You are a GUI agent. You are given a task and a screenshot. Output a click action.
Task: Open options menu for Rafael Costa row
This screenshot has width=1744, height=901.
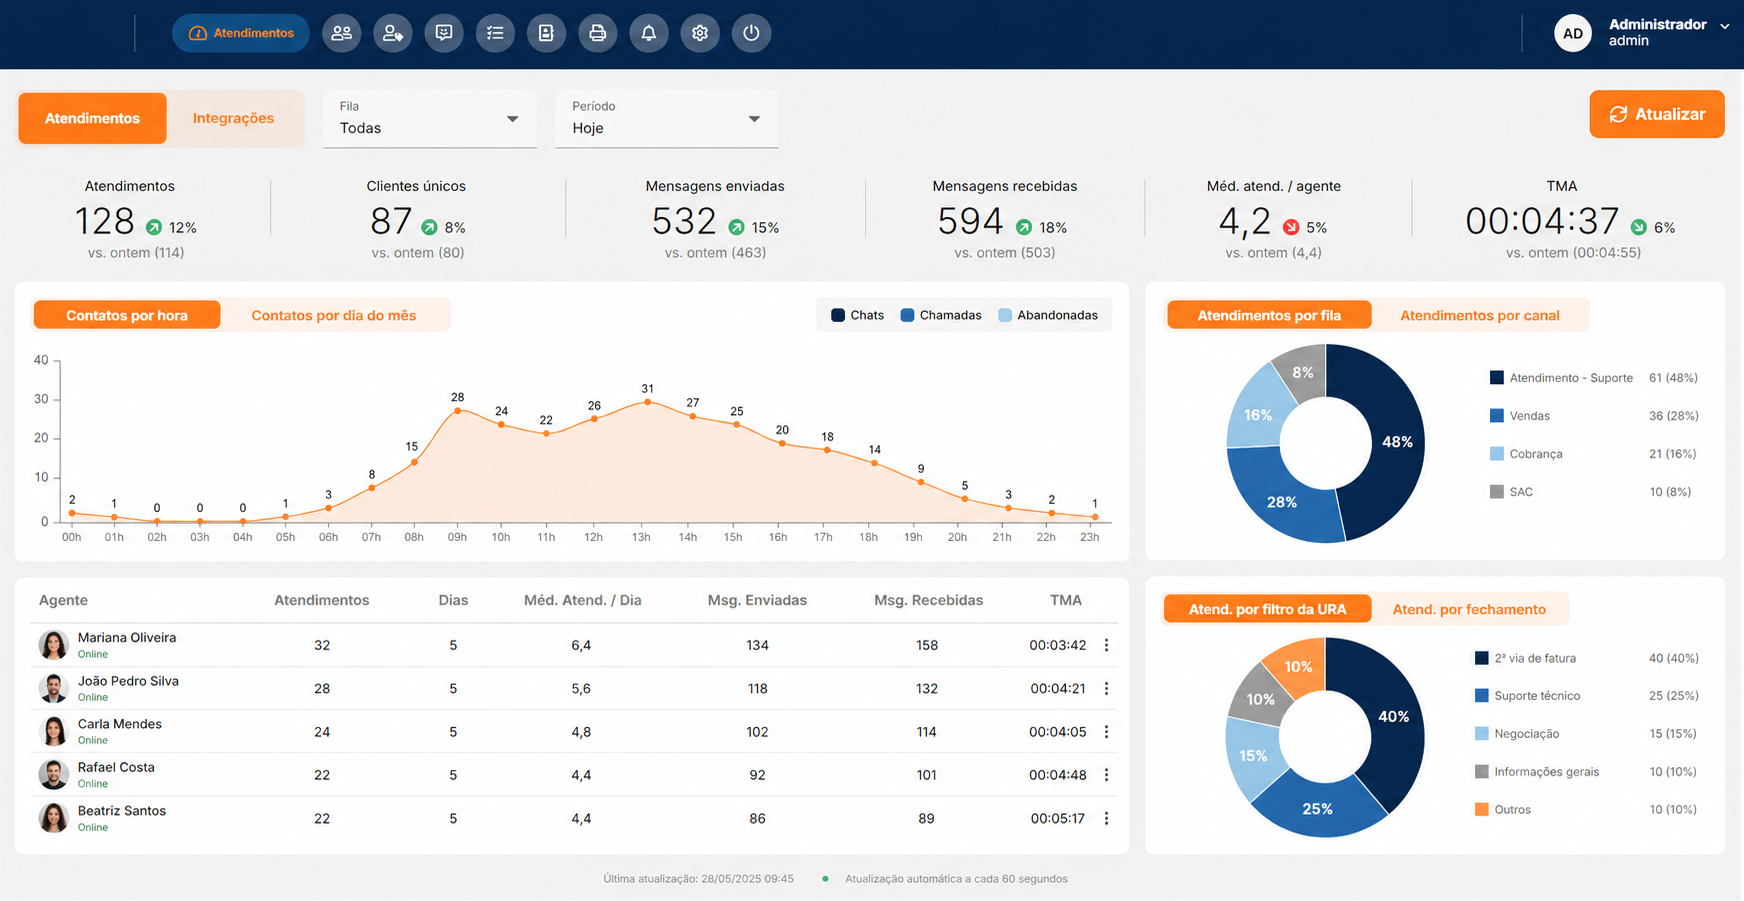click(x=1106, y=775)
